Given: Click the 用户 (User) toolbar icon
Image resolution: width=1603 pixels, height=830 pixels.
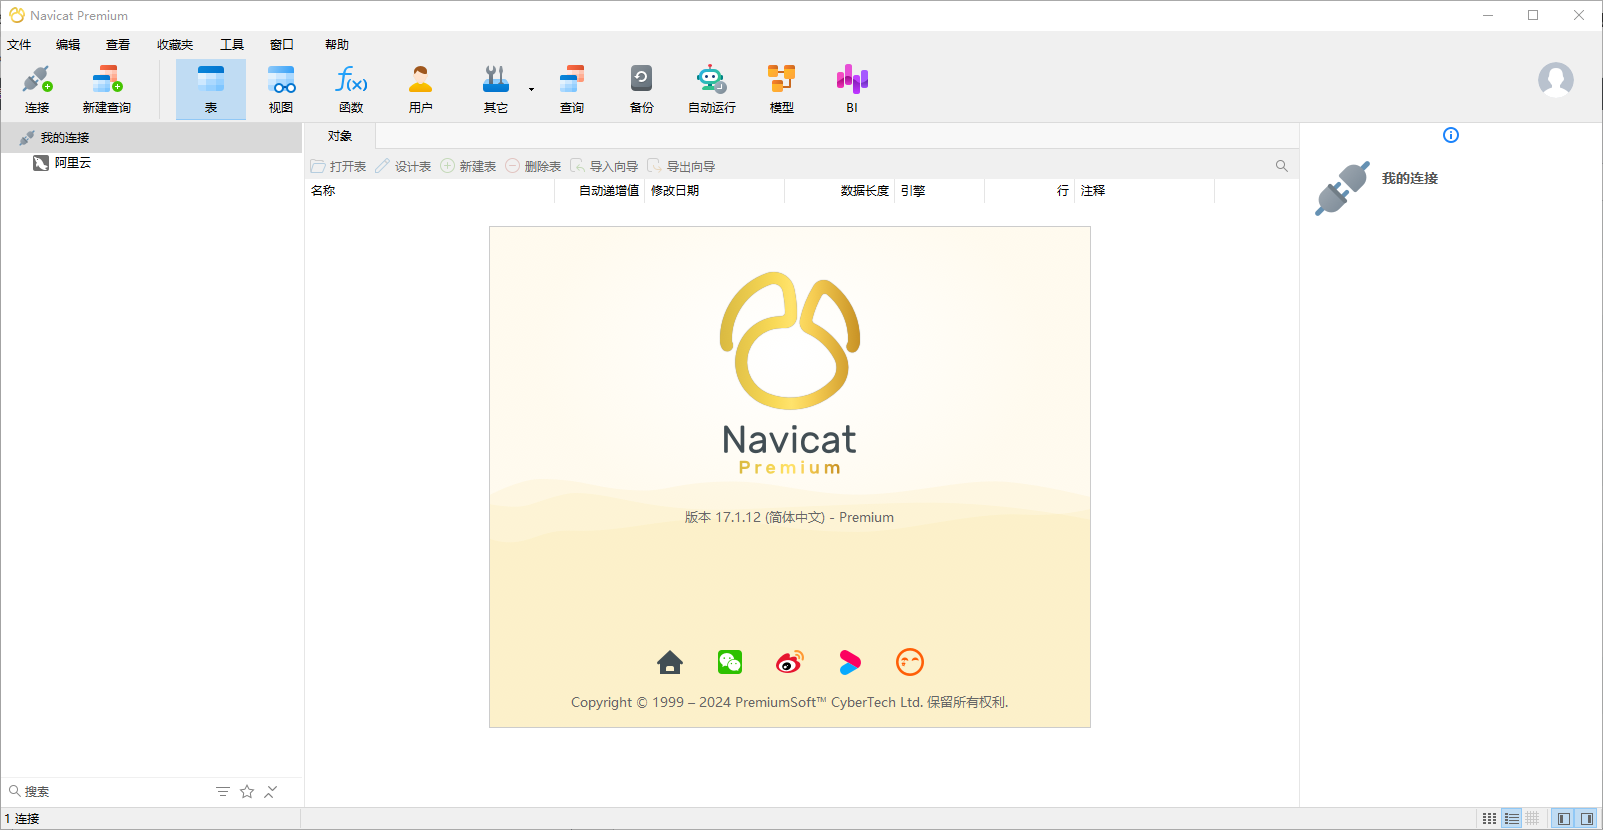Looking at the screenshot, I should click(421, 89).
